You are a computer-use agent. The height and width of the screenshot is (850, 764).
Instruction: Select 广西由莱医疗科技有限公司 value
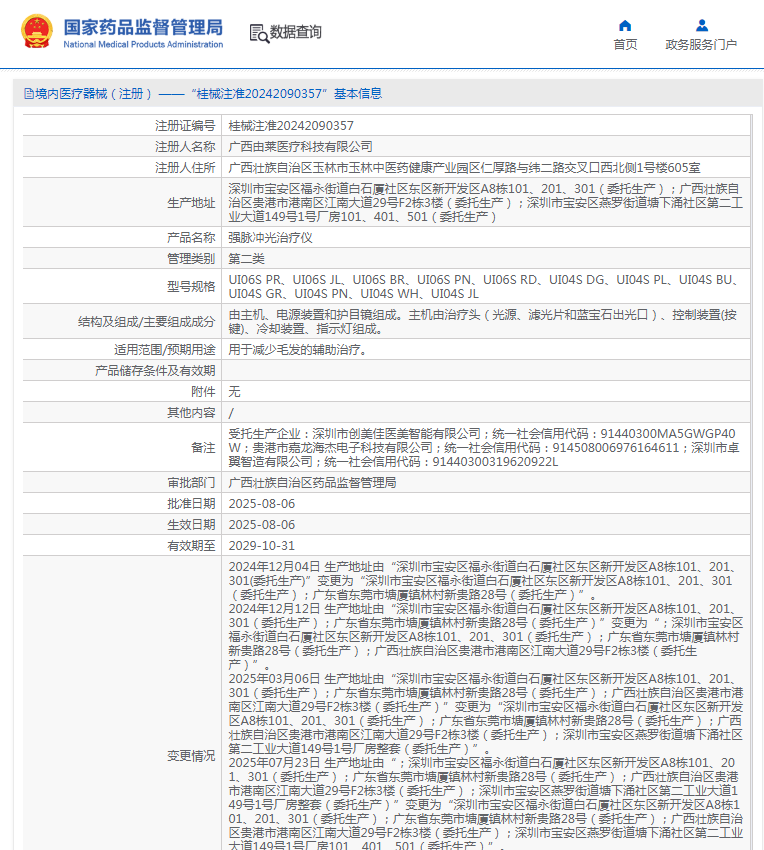(300, 147)
